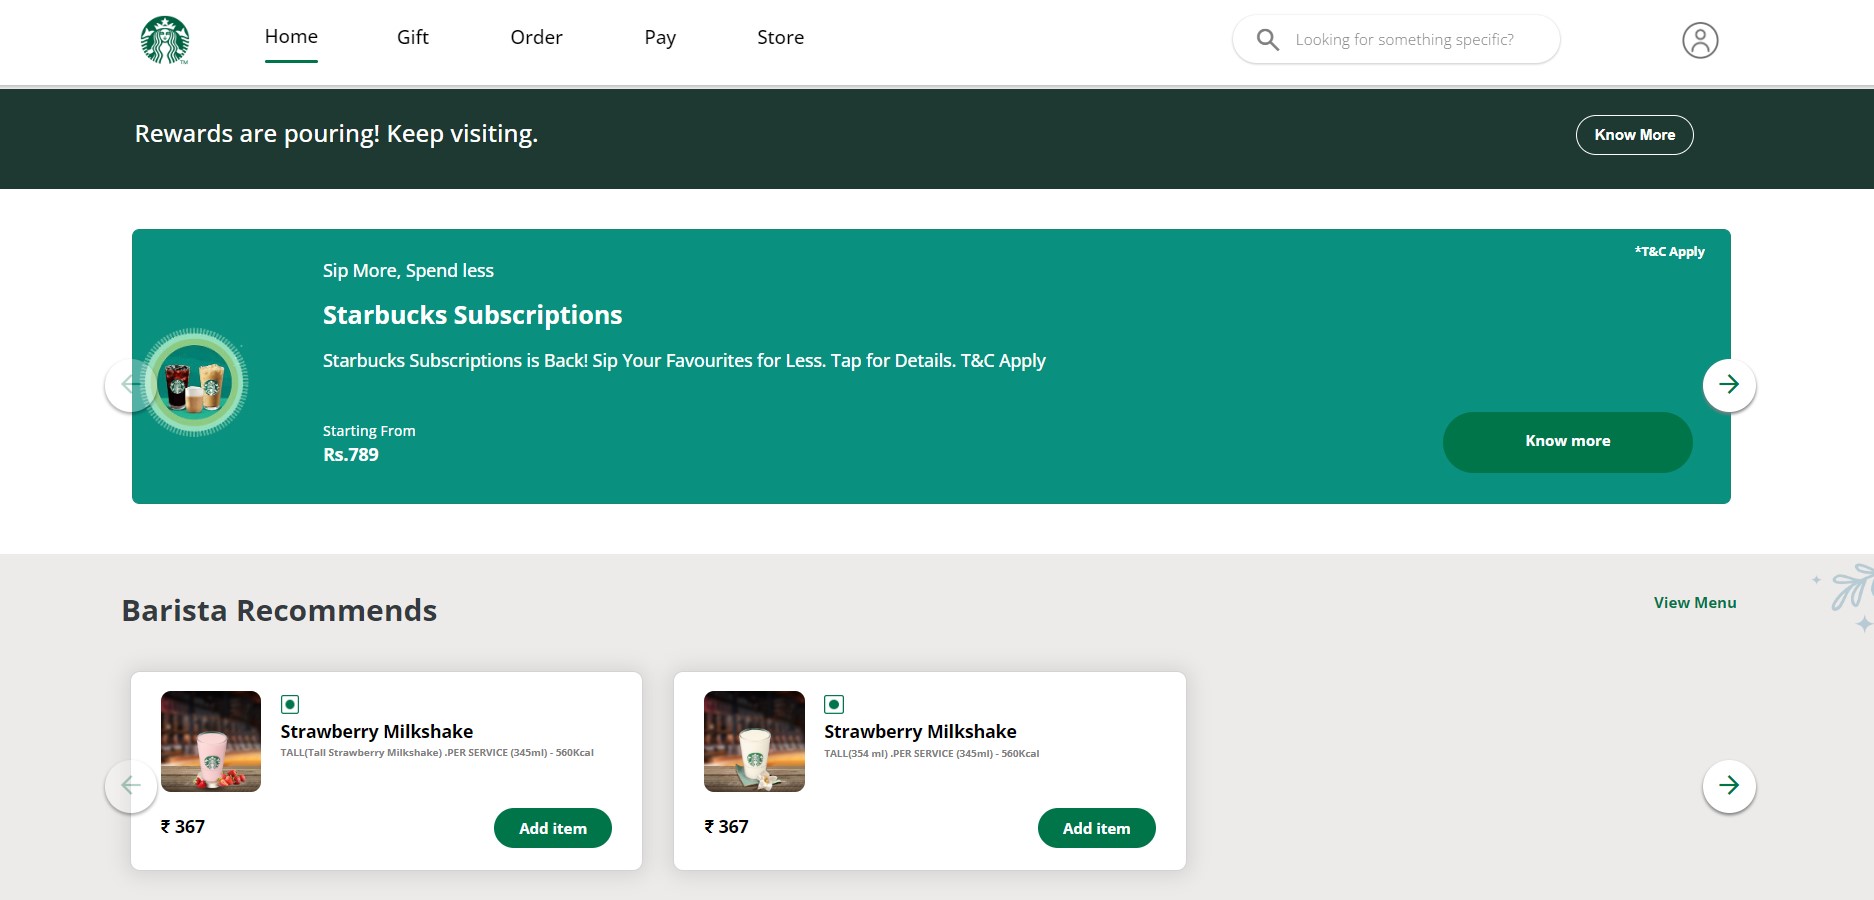1874x900 pixels.
Task: Open the Gift menu tab
Action: (x=412, y=38)
